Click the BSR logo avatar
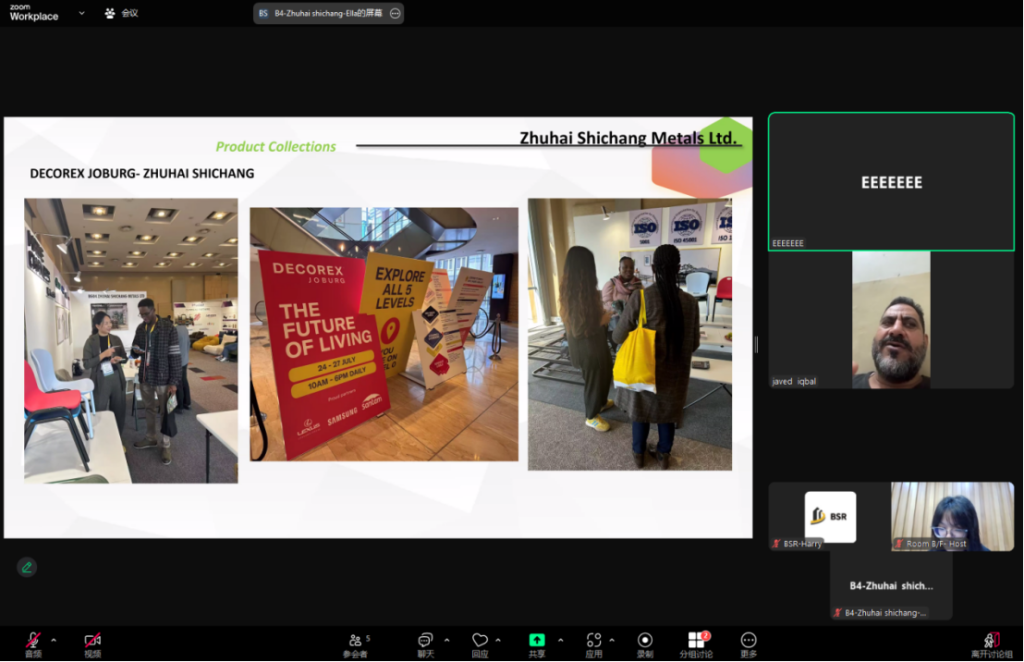The image size is (1024, 662). click(830, 516)
